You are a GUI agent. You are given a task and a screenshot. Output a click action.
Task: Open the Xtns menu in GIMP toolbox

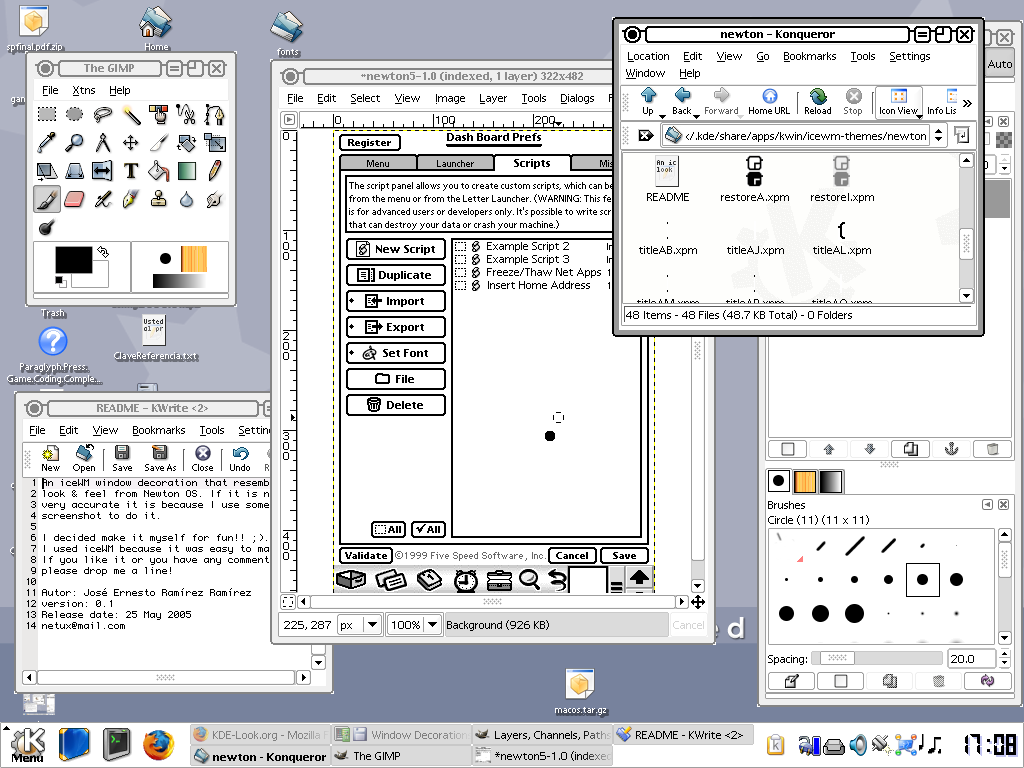[x=84, y=90]
